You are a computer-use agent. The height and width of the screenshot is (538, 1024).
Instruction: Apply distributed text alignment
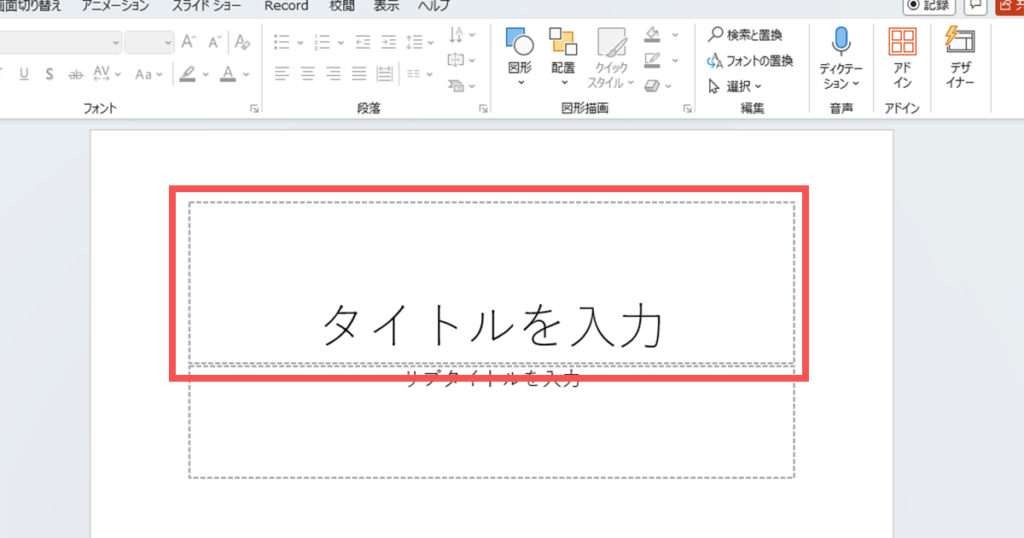coord(385,74)
